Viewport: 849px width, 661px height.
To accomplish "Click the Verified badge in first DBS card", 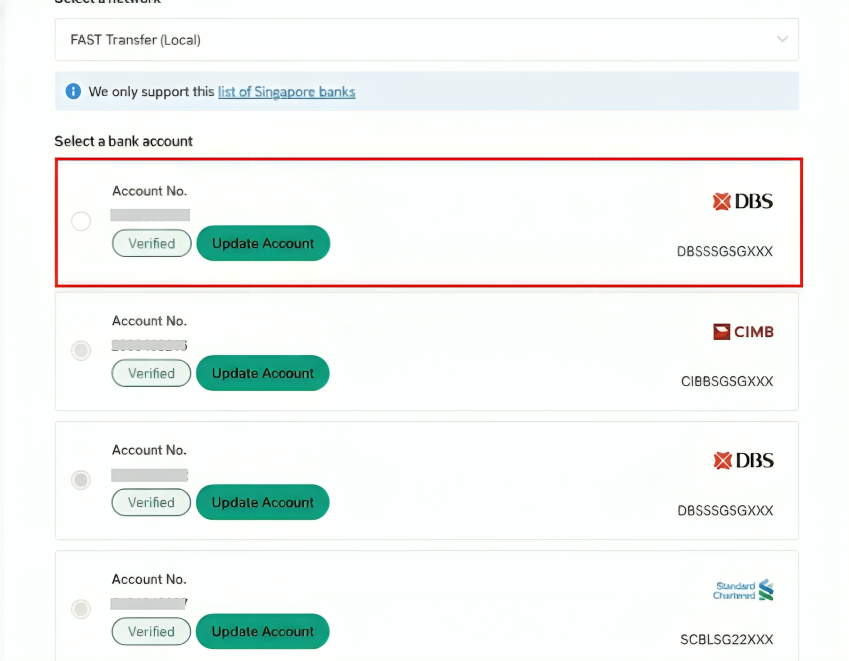I will pyautogui.click(x=152, y=243).
